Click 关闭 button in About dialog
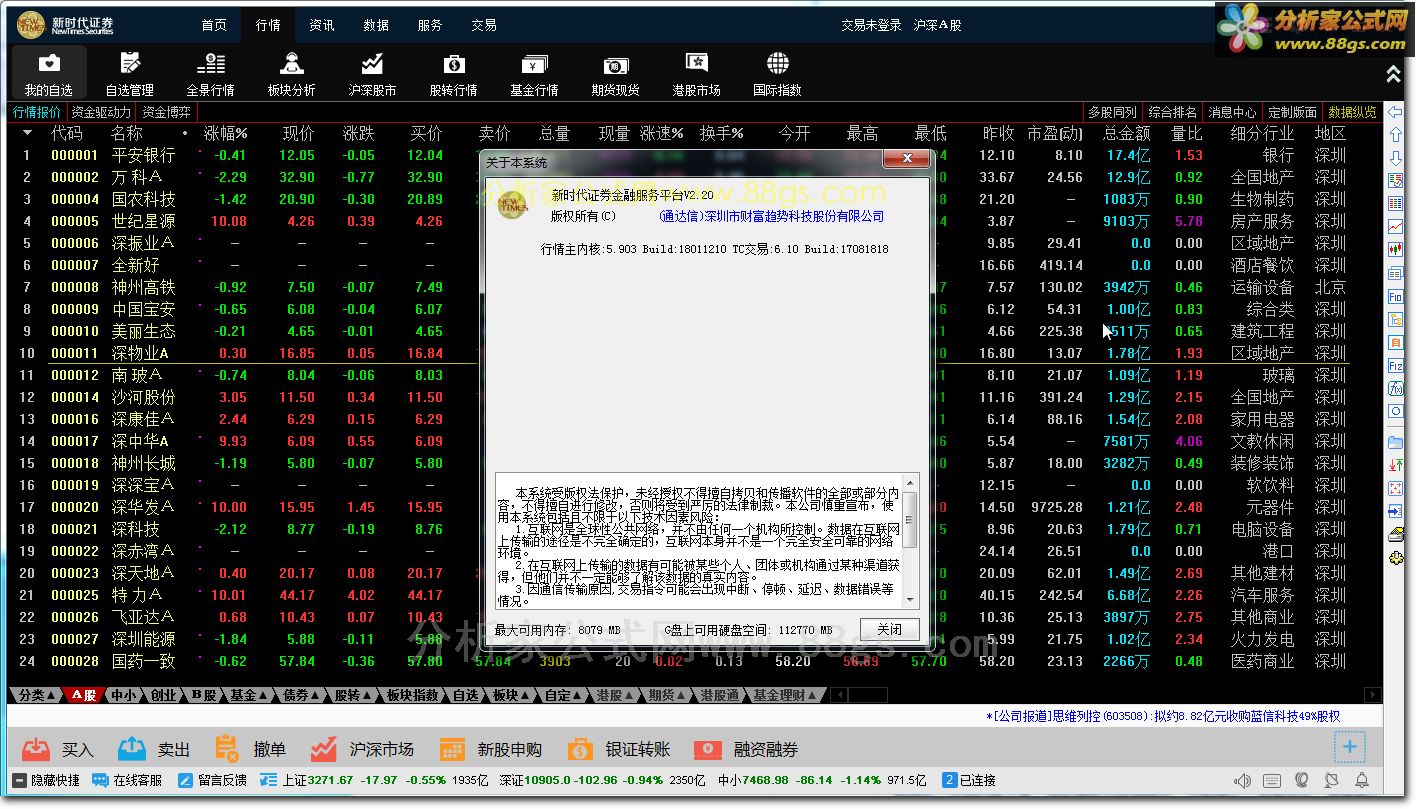This screenshot has height=809, width=1417. [x=889, y=629]
